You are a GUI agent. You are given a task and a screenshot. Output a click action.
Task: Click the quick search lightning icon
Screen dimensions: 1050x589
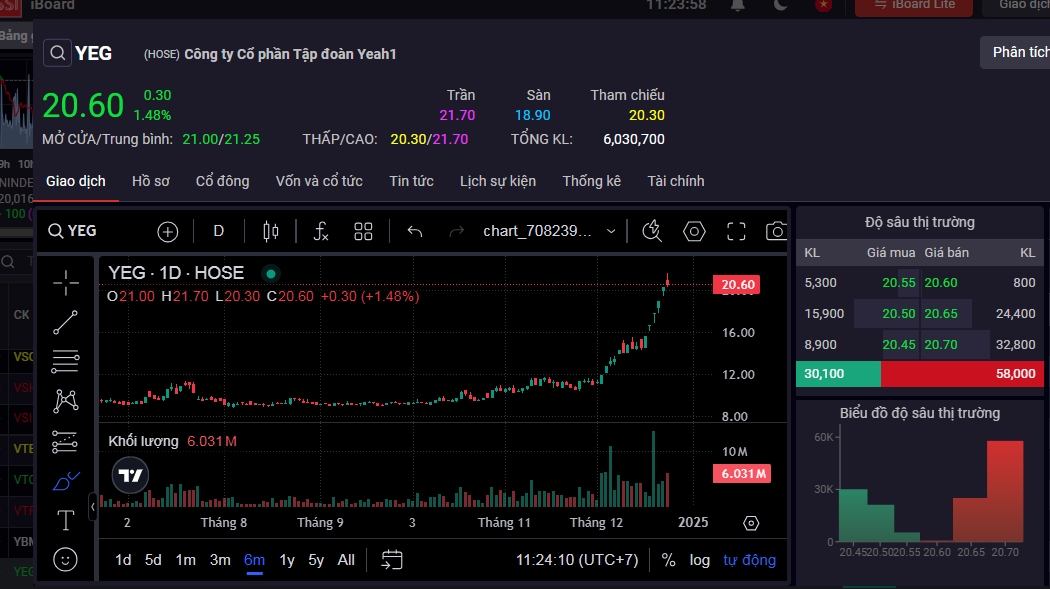[x=652, y=232]
